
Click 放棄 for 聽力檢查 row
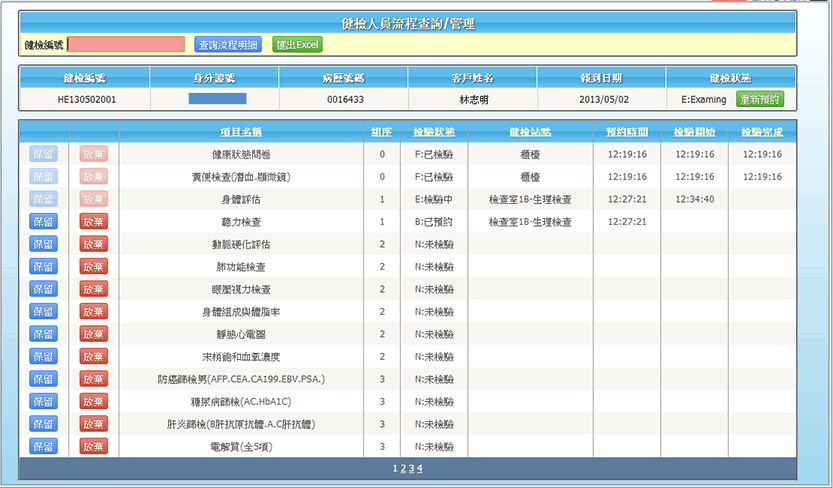pyautogui.click(x=93, y=221)
